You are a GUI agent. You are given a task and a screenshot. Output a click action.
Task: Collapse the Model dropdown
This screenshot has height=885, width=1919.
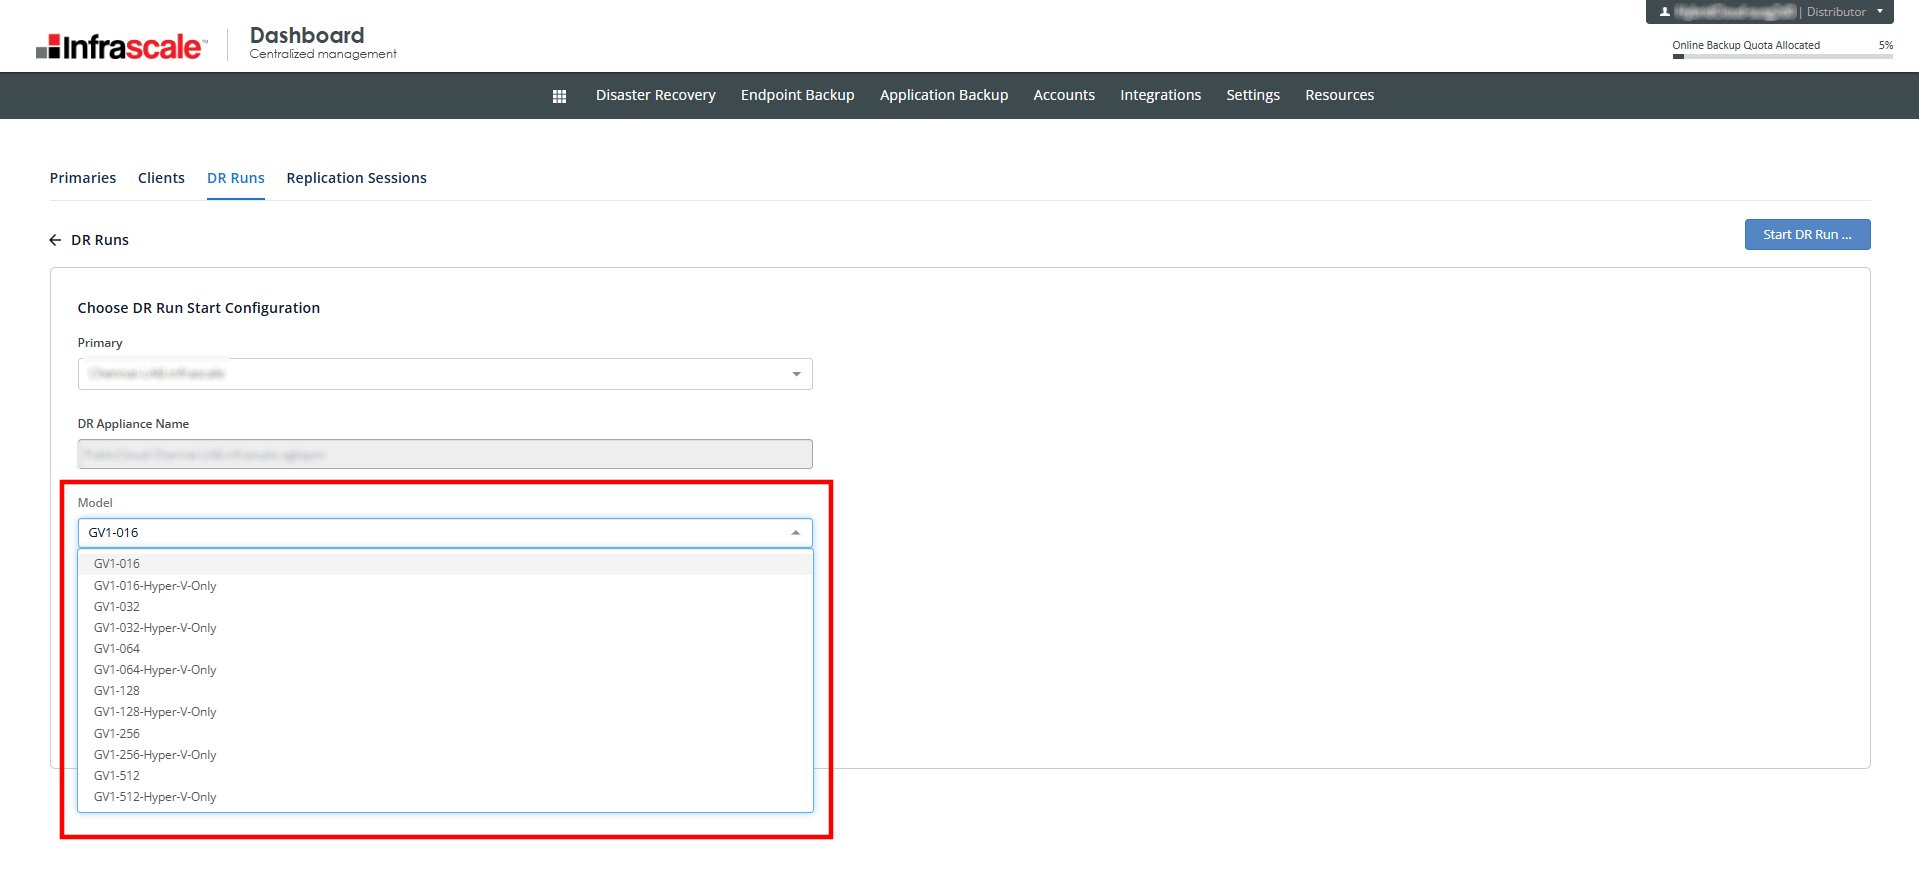tap(795, 533)
